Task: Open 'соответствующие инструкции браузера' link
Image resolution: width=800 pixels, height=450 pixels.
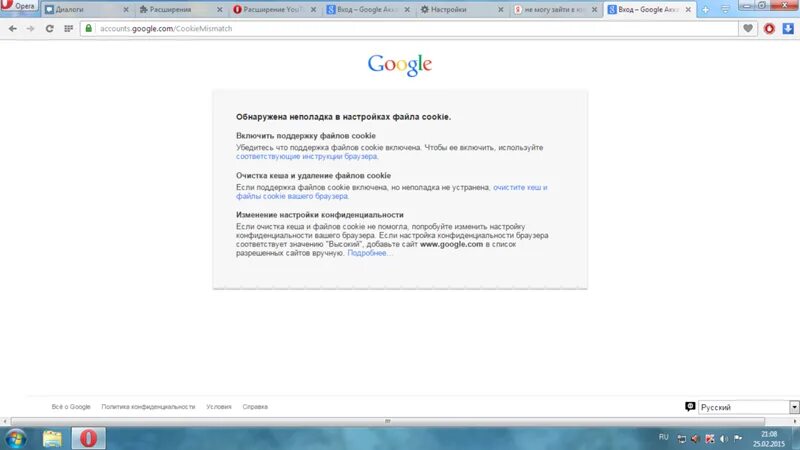Action: click(x=306, y=156)
